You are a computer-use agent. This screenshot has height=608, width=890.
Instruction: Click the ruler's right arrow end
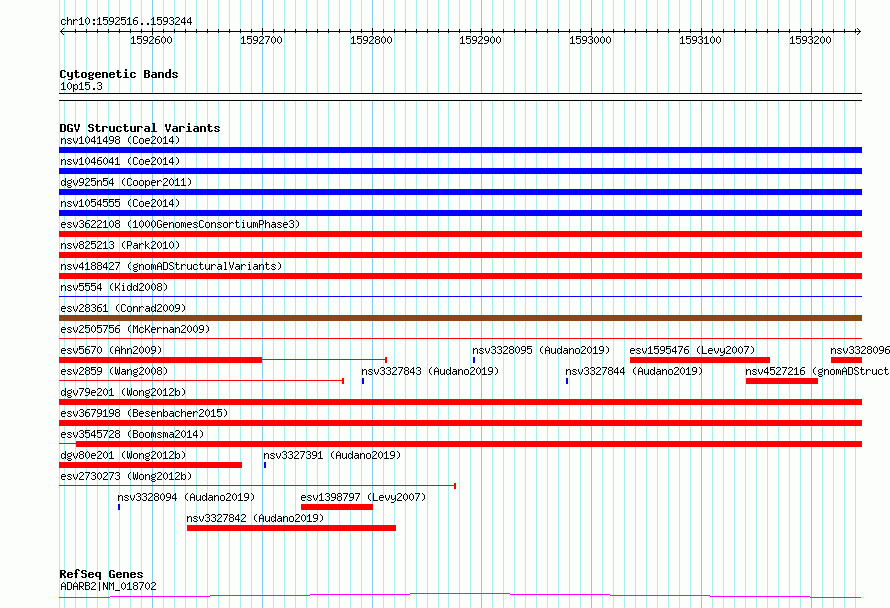[x=859, y=31]
